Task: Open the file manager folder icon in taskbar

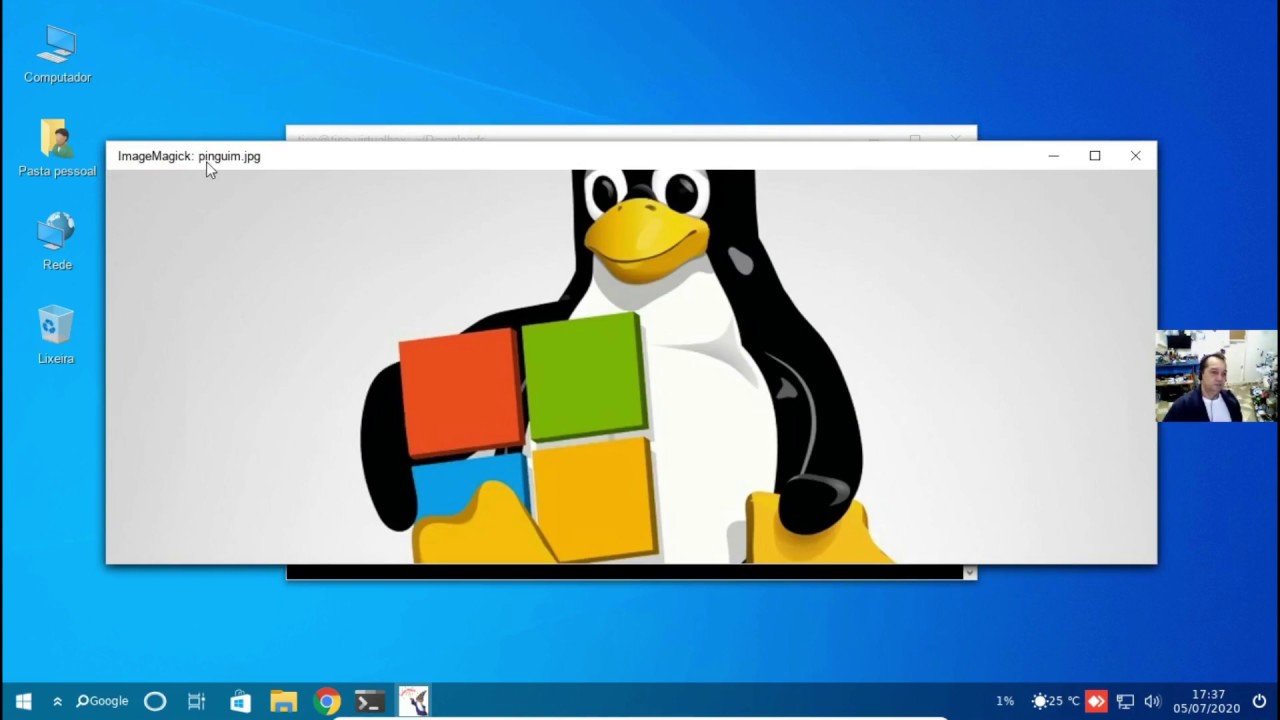Action: click(283, 701)
